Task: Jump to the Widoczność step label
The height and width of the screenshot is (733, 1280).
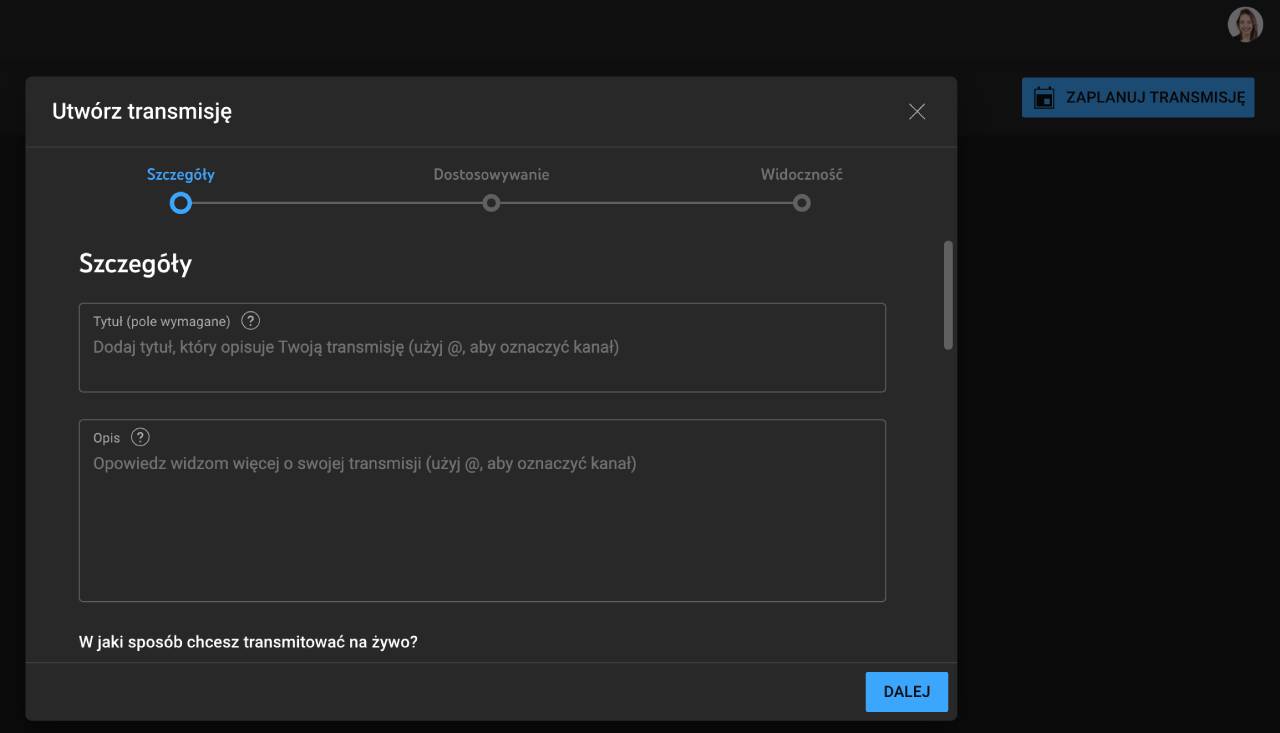Action: tap(801, 174)
